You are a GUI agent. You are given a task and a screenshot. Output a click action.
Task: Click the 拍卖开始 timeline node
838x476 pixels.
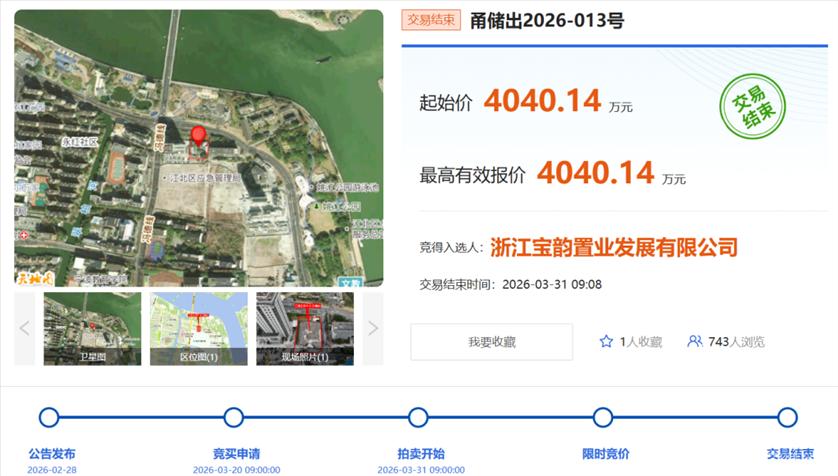click(x=418, y=418)
